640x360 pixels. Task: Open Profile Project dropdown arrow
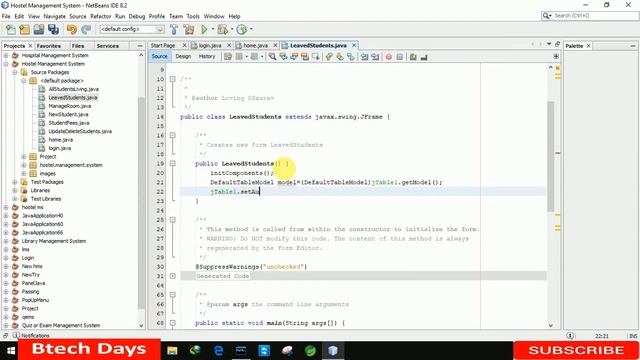pos(251,29)
